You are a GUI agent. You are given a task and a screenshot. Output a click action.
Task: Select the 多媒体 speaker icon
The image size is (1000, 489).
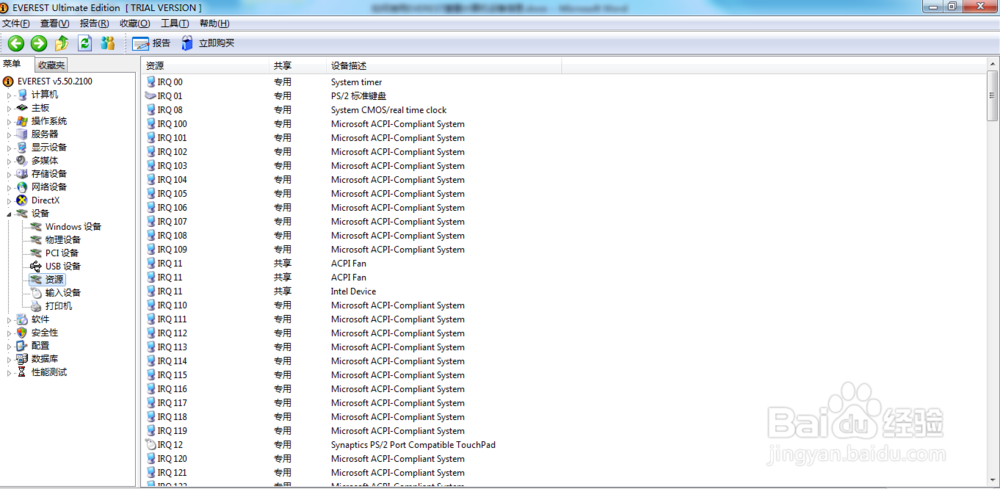coord(22,161)
